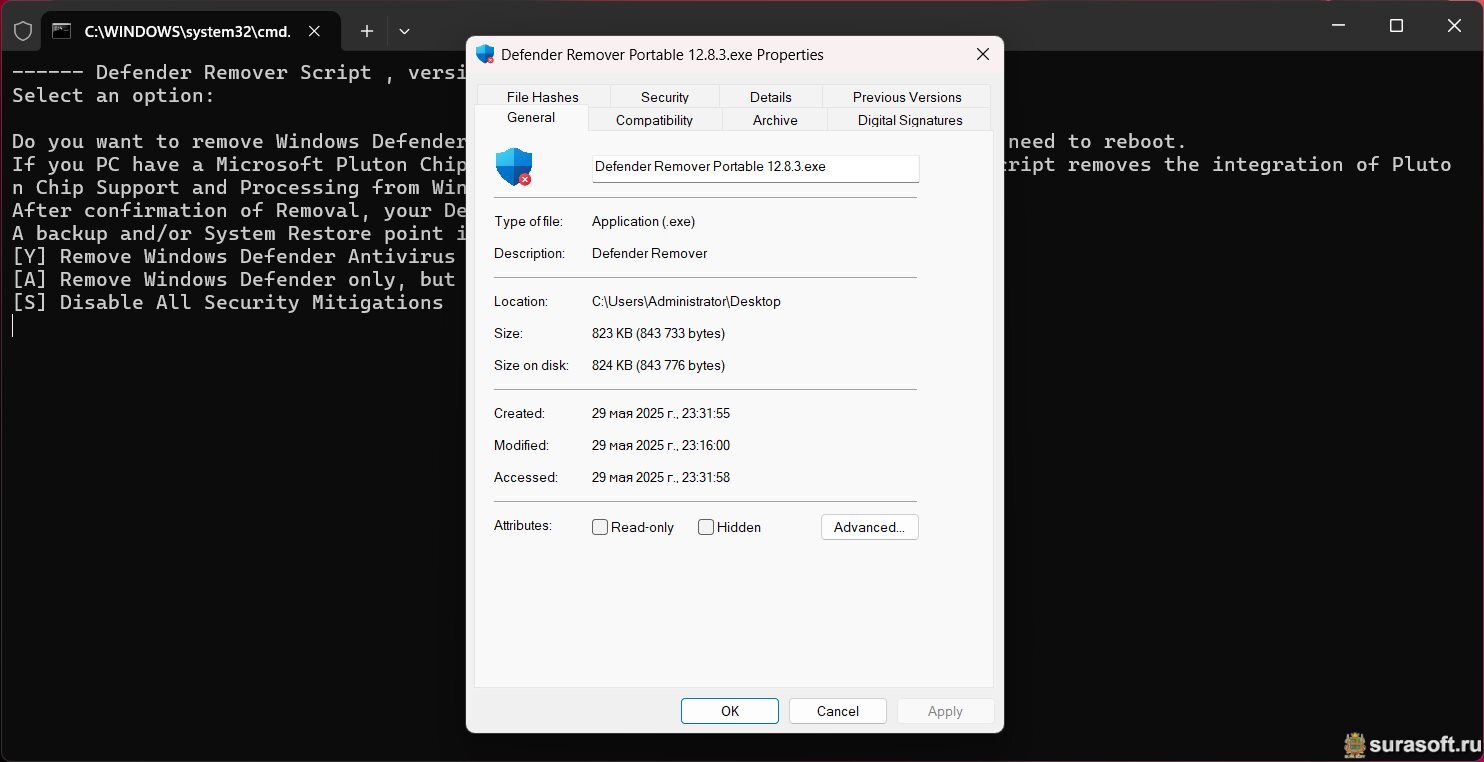1484x762 pixels.
Task: Open the File Hashes tab
Action: 542,97
